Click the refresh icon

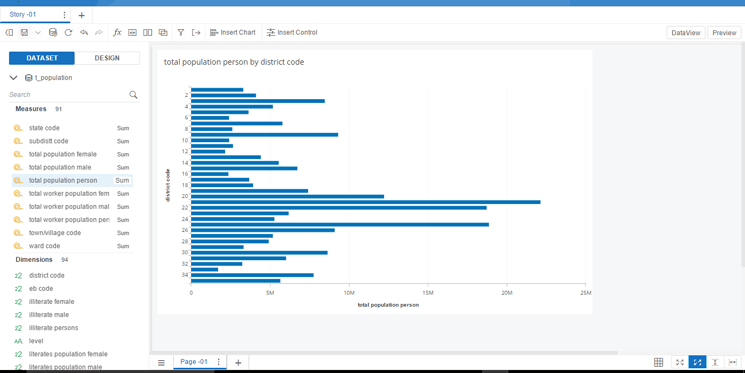coord(68,32)
